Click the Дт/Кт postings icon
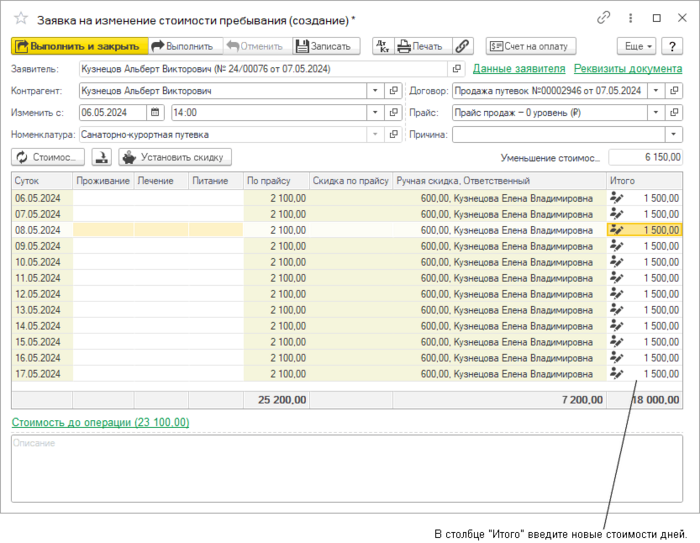This screenshot has width=700, height=543. [x=383, y=46]
